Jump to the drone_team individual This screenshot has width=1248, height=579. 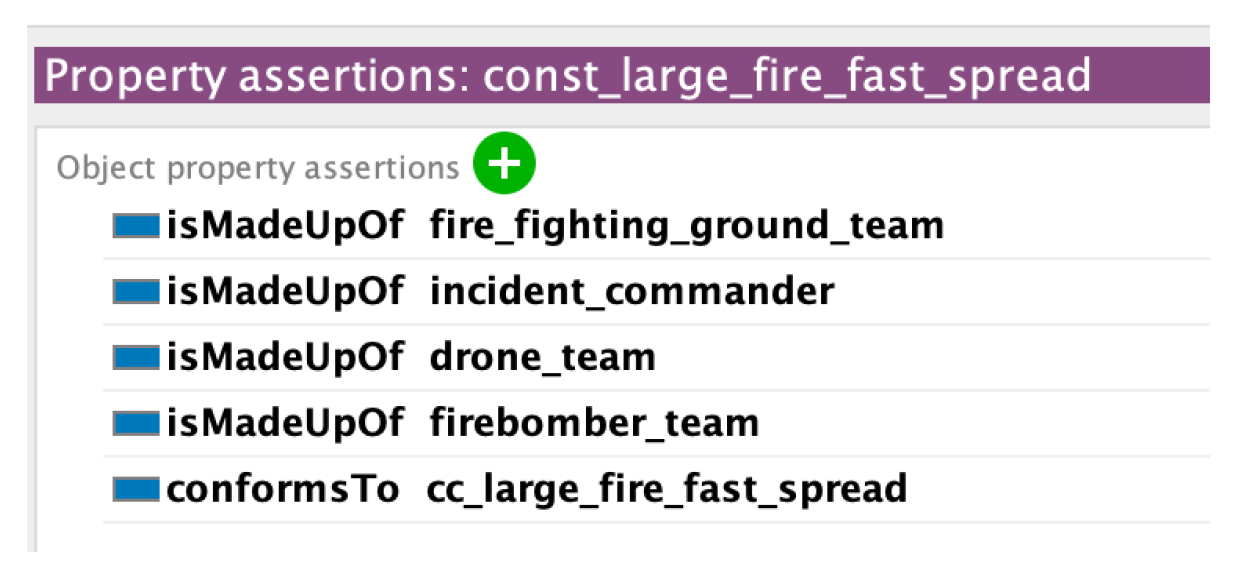point(542,357)
